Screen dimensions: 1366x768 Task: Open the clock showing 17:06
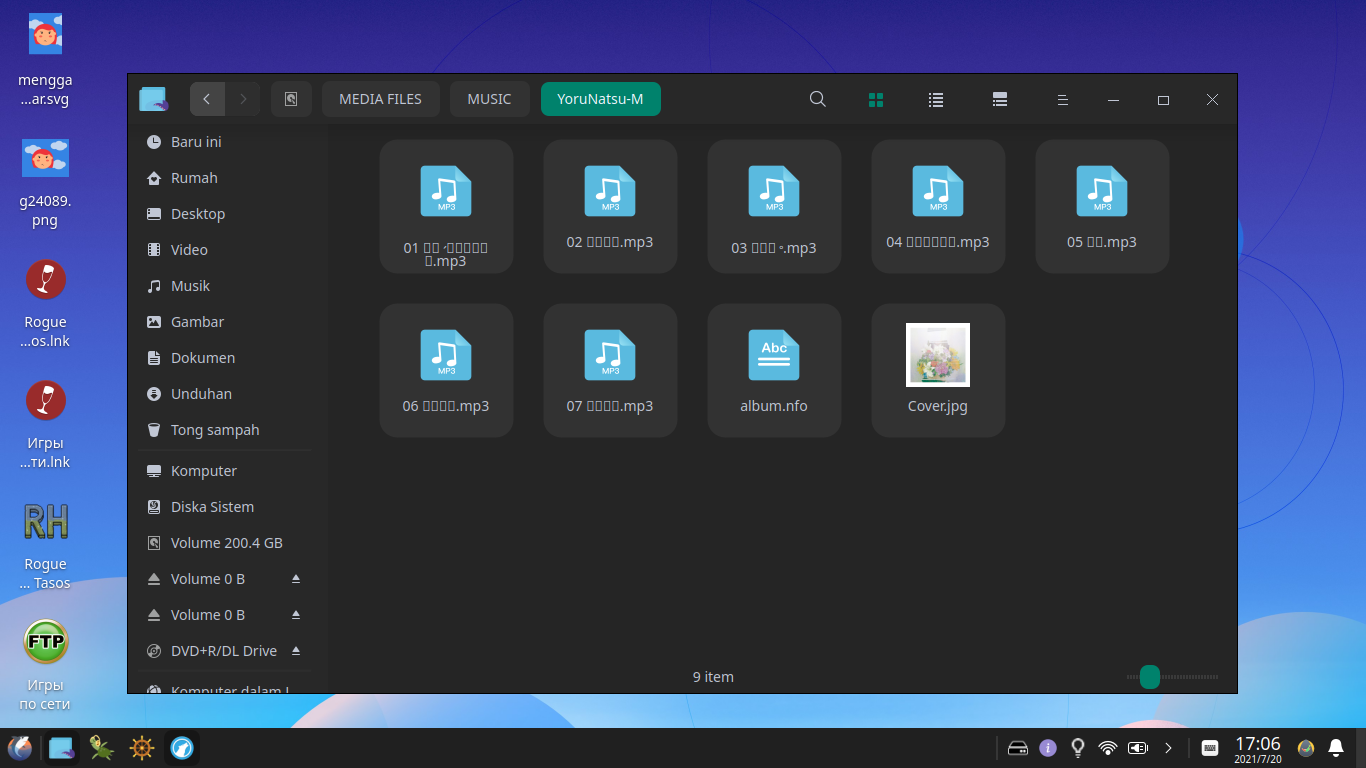tap(1257, 748)
